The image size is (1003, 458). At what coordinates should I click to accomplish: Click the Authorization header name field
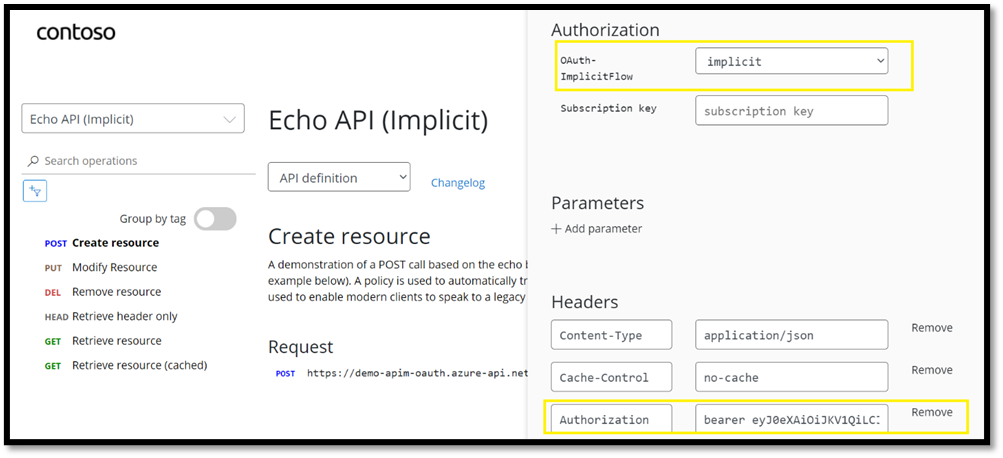(x=612, y=419)
